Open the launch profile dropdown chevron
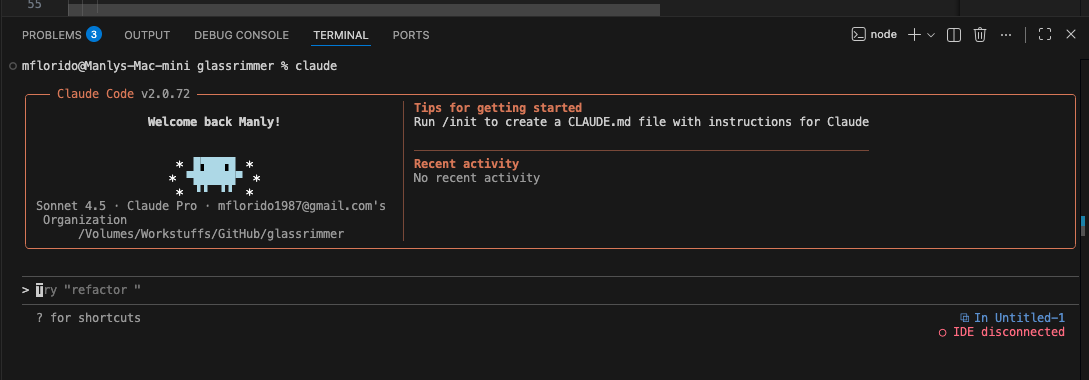The width and height of the screenshot is (1089, 380). [931, 35]
